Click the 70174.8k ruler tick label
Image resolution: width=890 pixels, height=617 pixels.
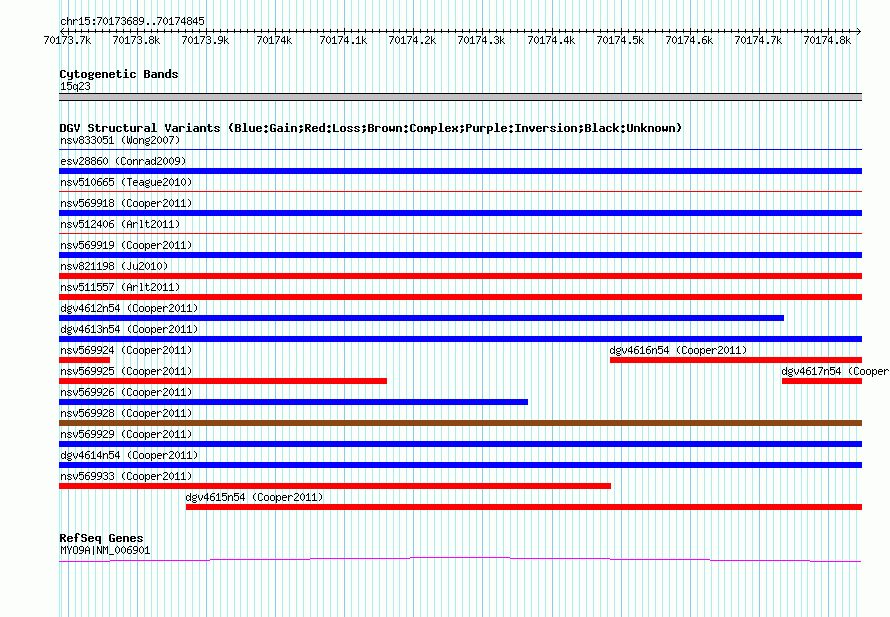pos(827,40)
